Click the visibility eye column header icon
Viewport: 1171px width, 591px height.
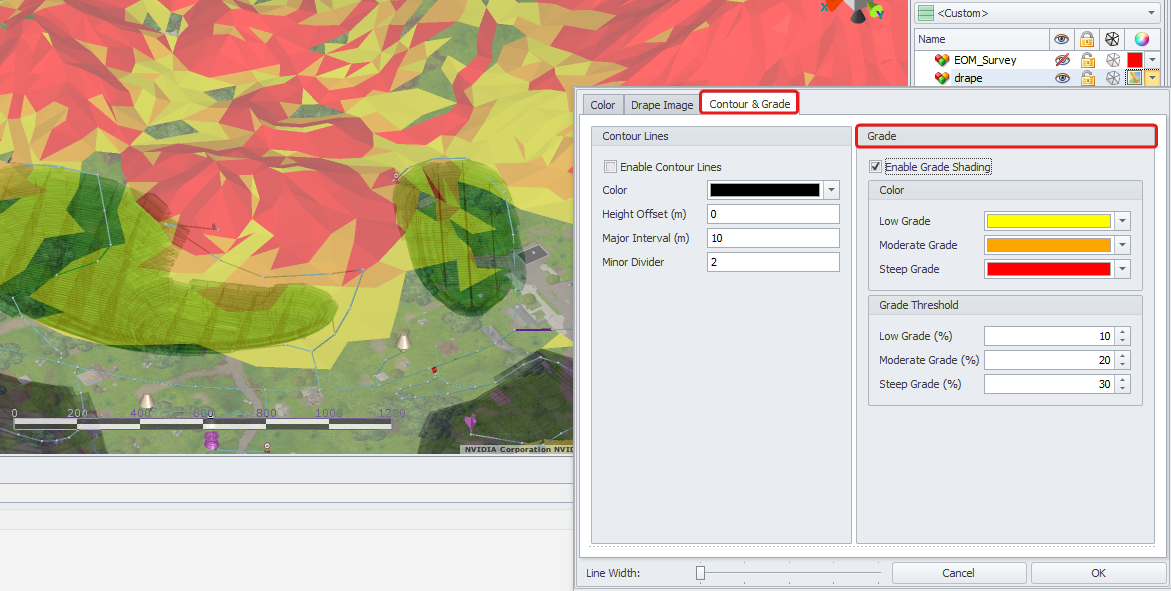pyautogui.click(x=1062, y=39)
